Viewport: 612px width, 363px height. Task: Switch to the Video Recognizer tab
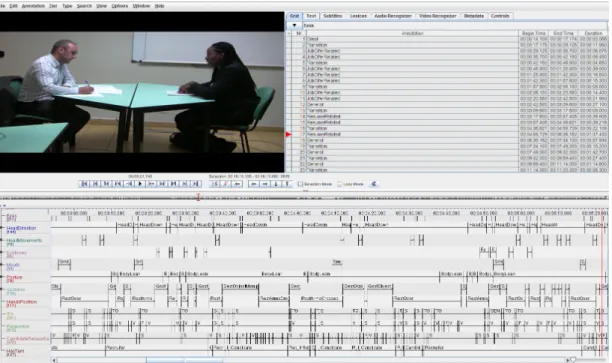tap(438, 16)
